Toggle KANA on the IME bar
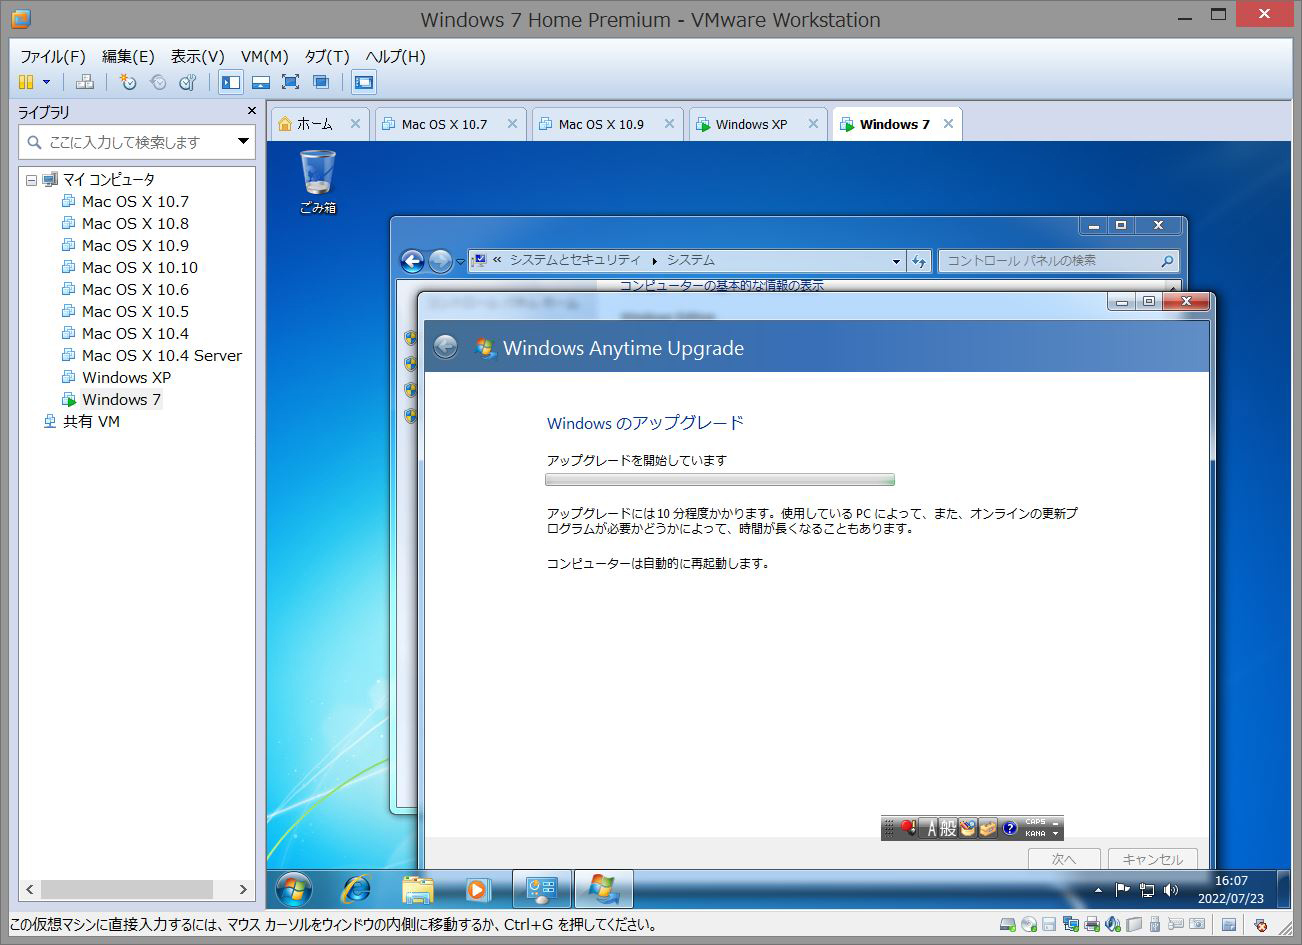Screen dimensions: 1302x945 pos(1035,833)
